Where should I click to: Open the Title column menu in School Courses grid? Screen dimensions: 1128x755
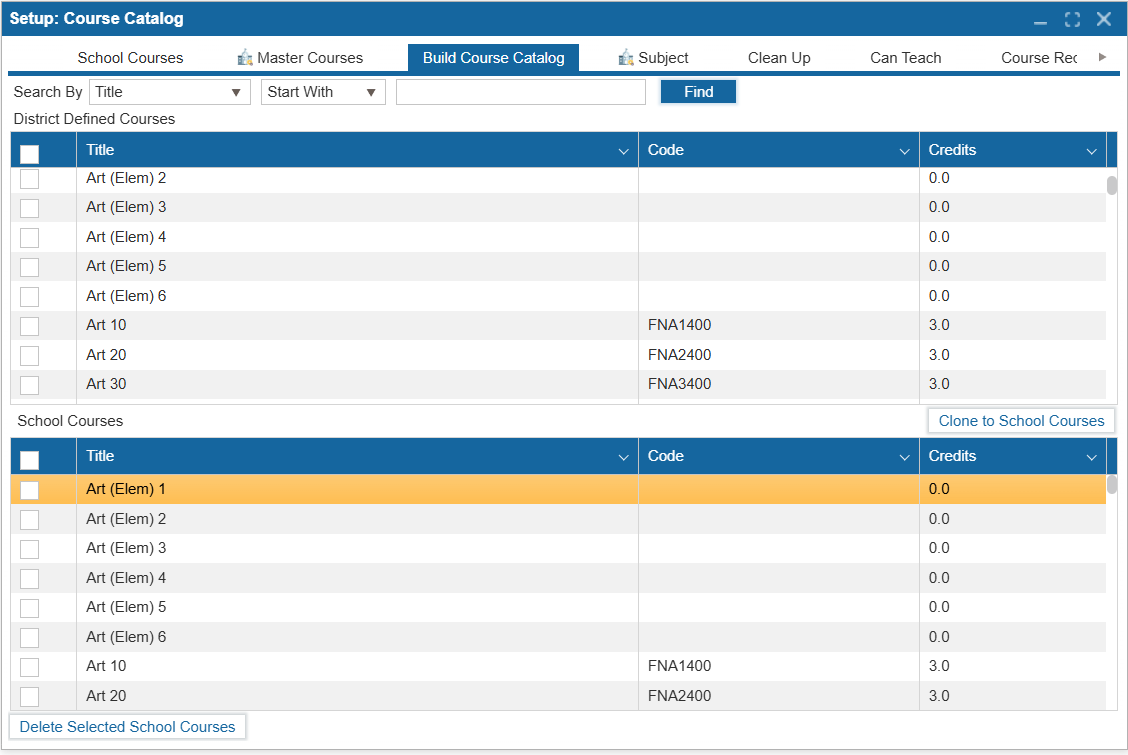click(625, 456)
